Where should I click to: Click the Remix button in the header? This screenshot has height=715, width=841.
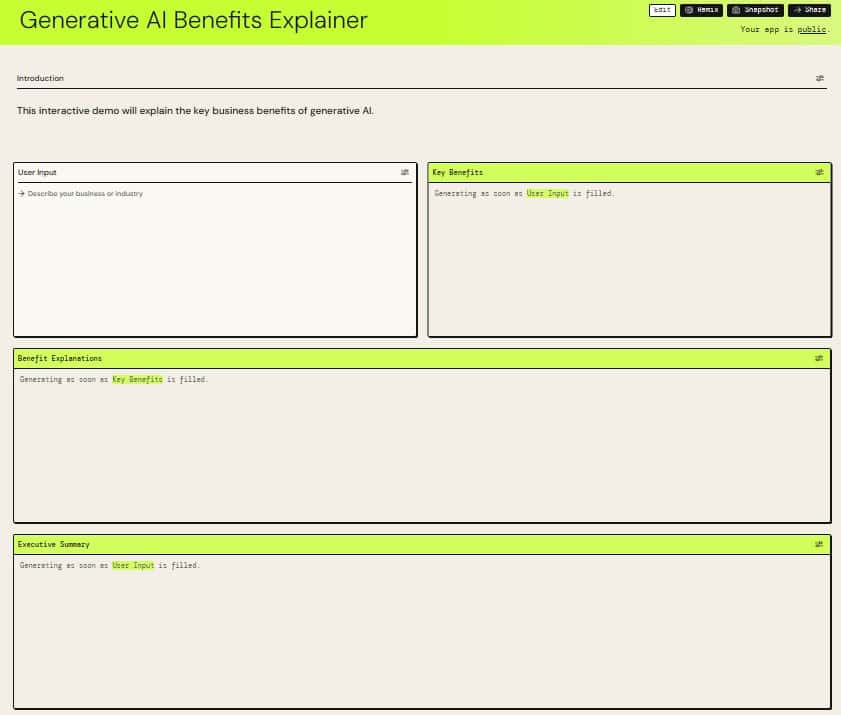click(x=701, y=10)
